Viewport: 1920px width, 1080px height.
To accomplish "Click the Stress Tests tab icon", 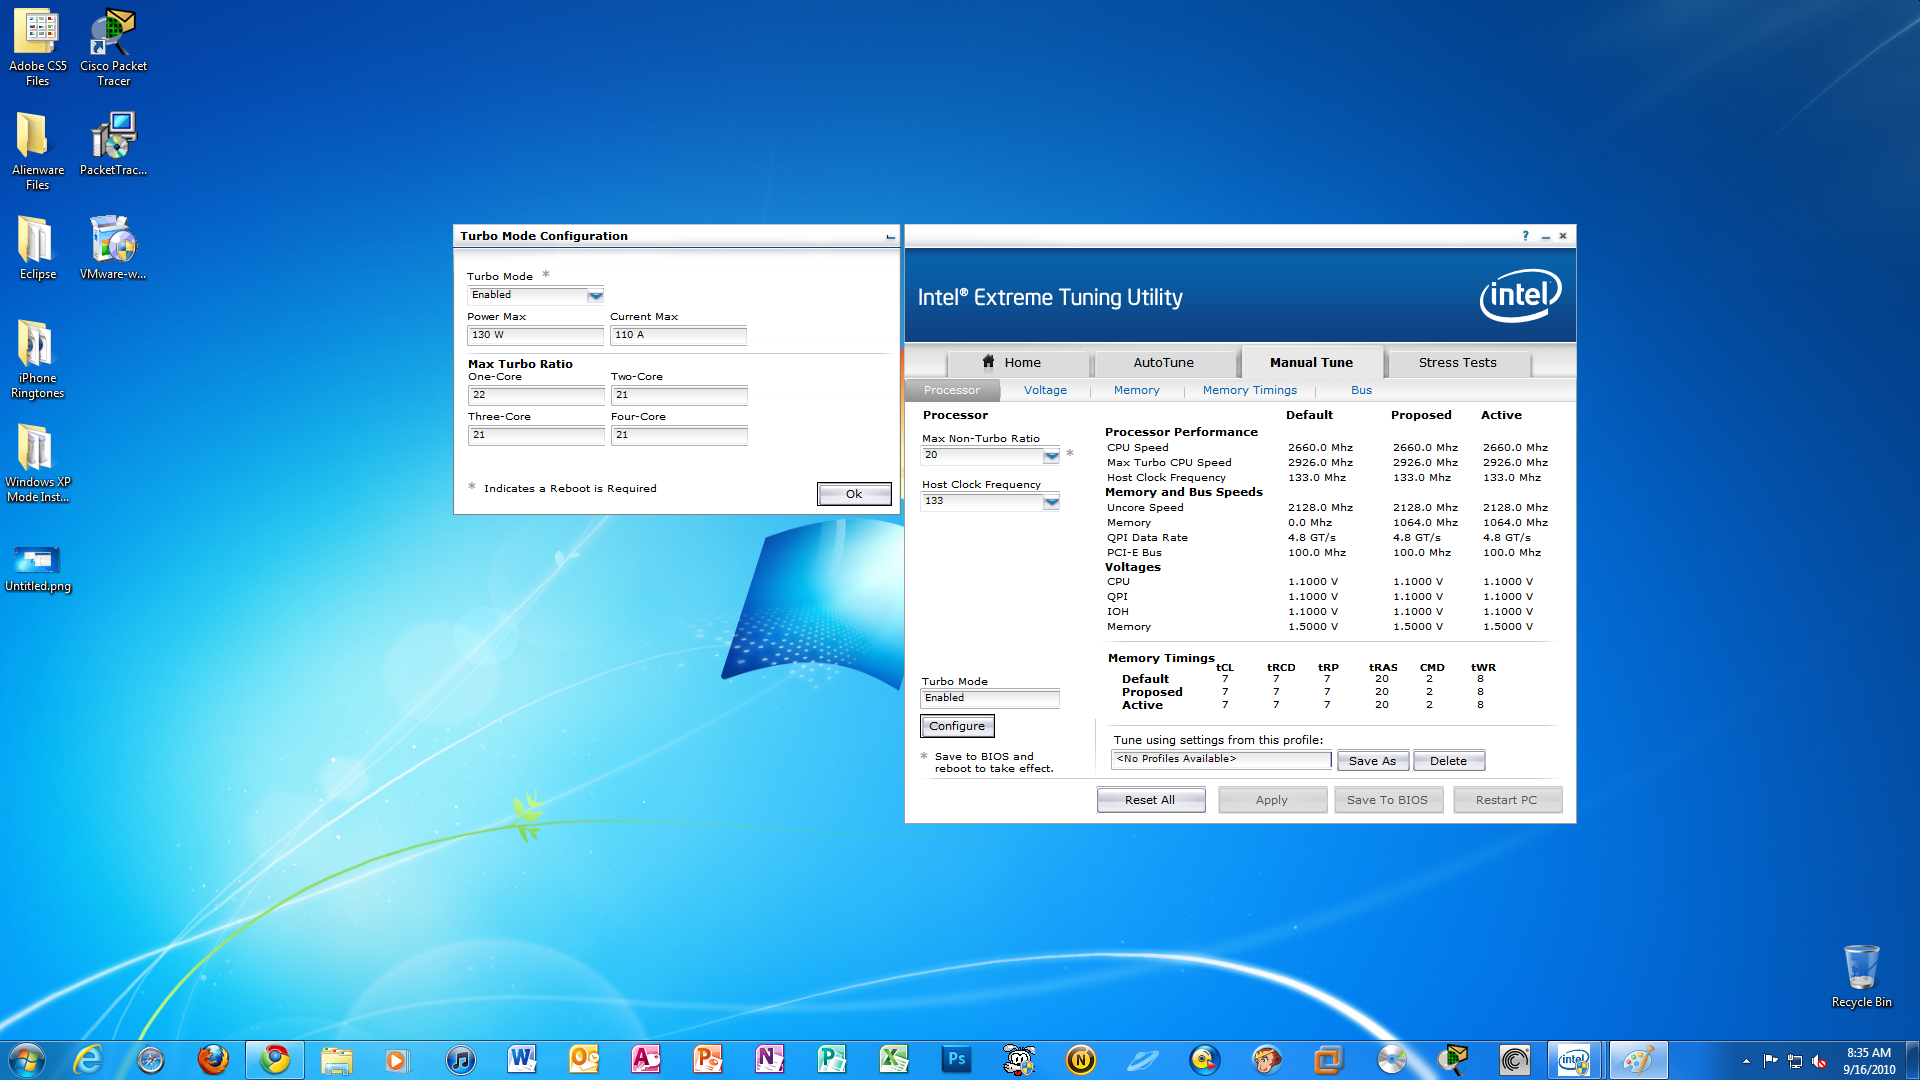I will tap(1457, 363).
